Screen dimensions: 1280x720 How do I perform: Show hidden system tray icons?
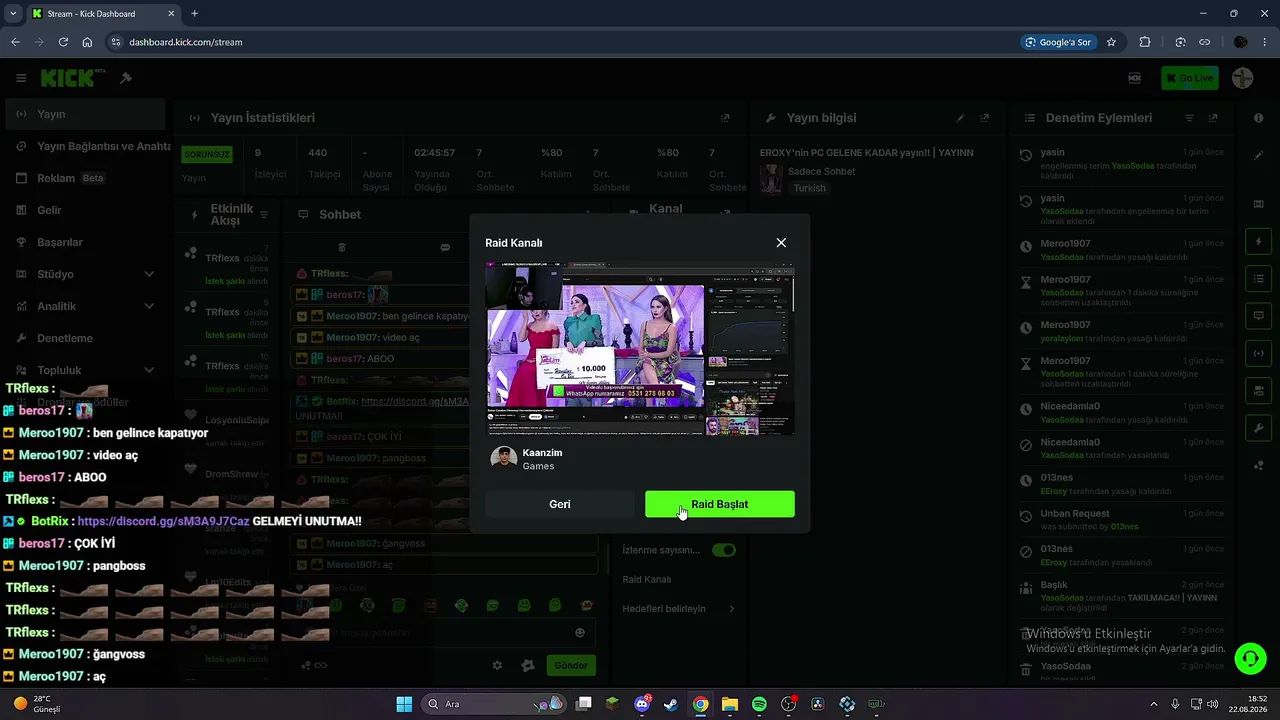(1153, 704)
